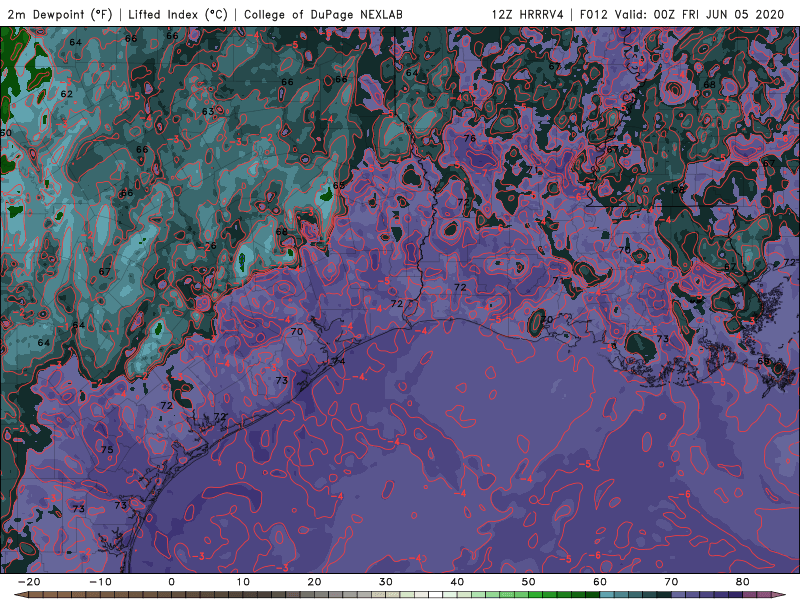Click the '70' colorbar scale label
This screenshot has height=600, width=800.
(x=671, y=582)
